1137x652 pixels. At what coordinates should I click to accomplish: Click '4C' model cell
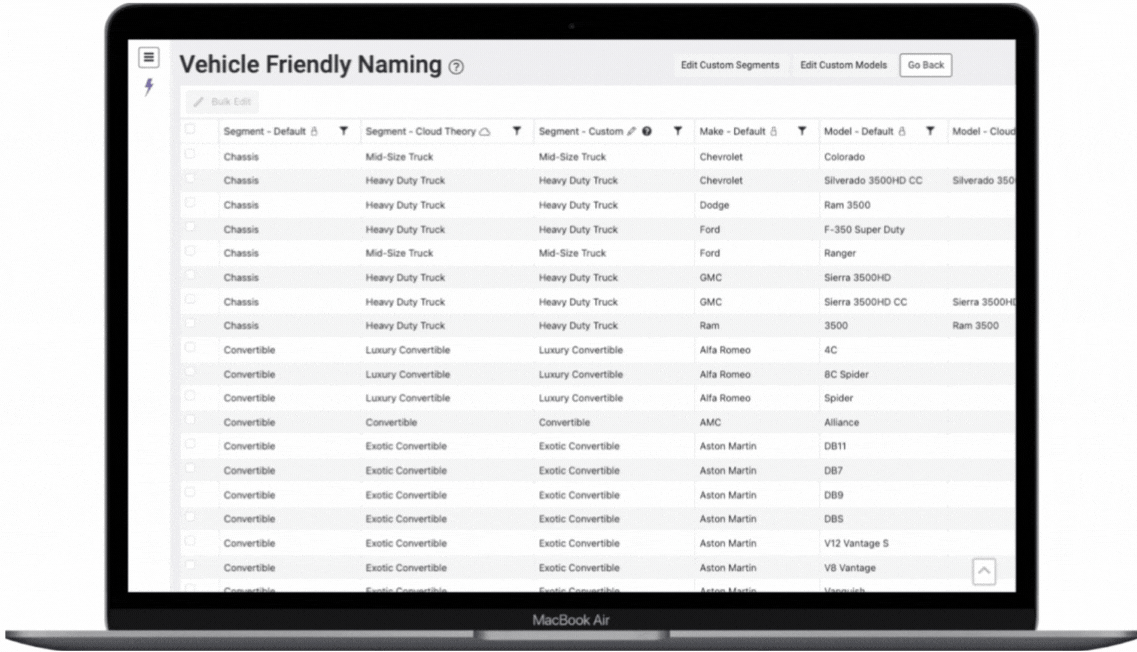click(x=830, y=350)
